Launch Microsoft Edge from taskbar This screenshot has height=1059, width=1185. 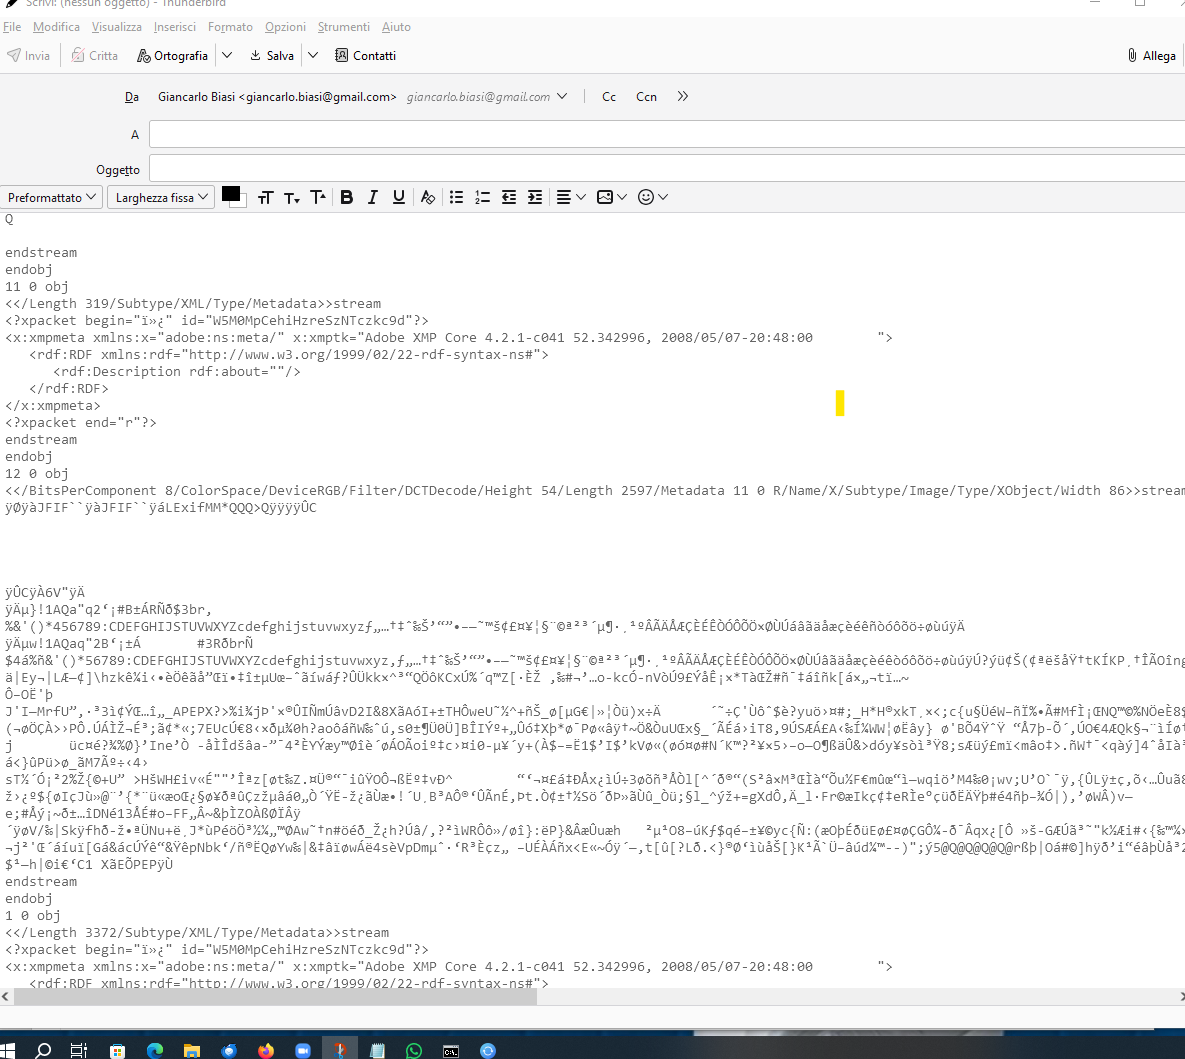tap(155, 1051)
